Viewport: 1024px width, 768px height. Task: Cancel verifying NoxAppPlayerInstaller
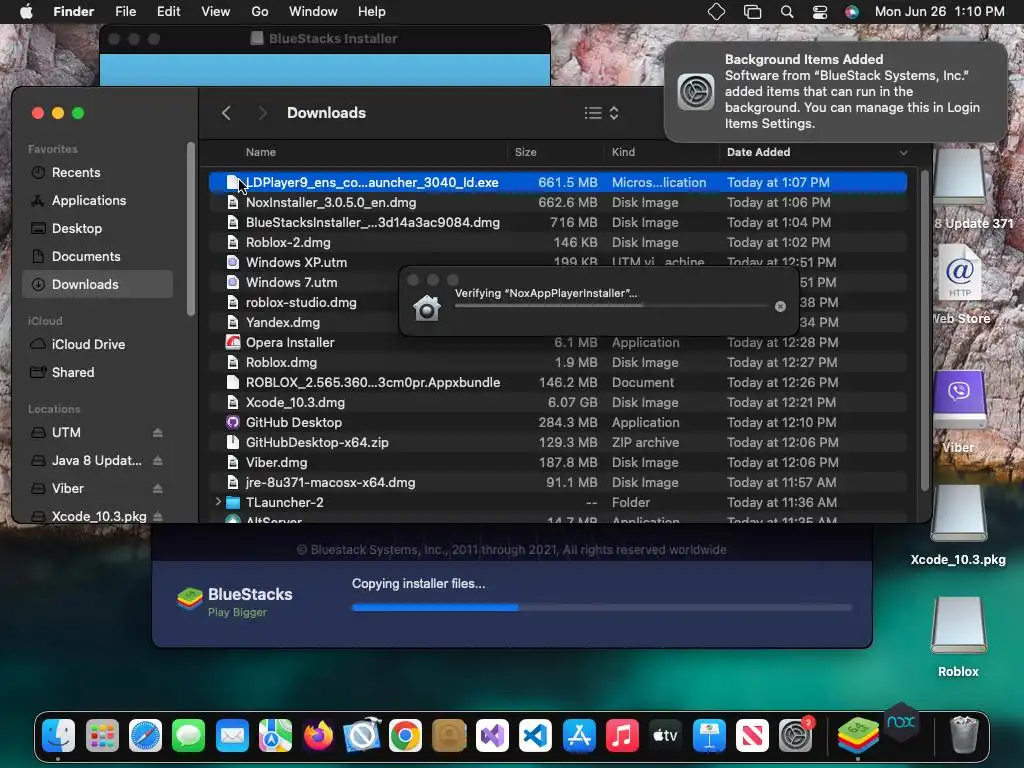coord(780,306)
